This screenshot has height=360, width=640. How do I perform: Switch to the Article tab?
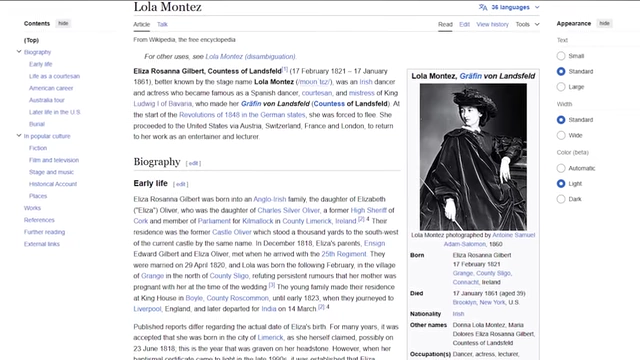tap(142, 24)
